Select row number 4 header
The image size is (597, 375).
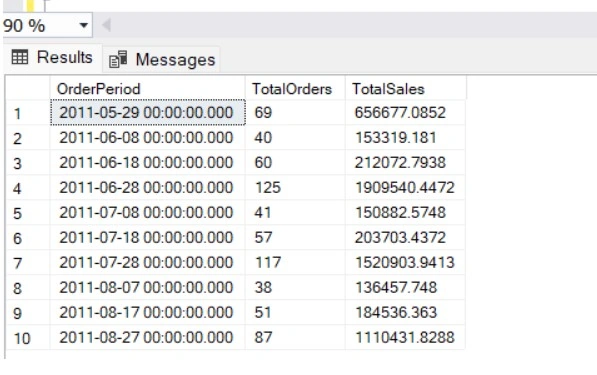tap(28, 188)
